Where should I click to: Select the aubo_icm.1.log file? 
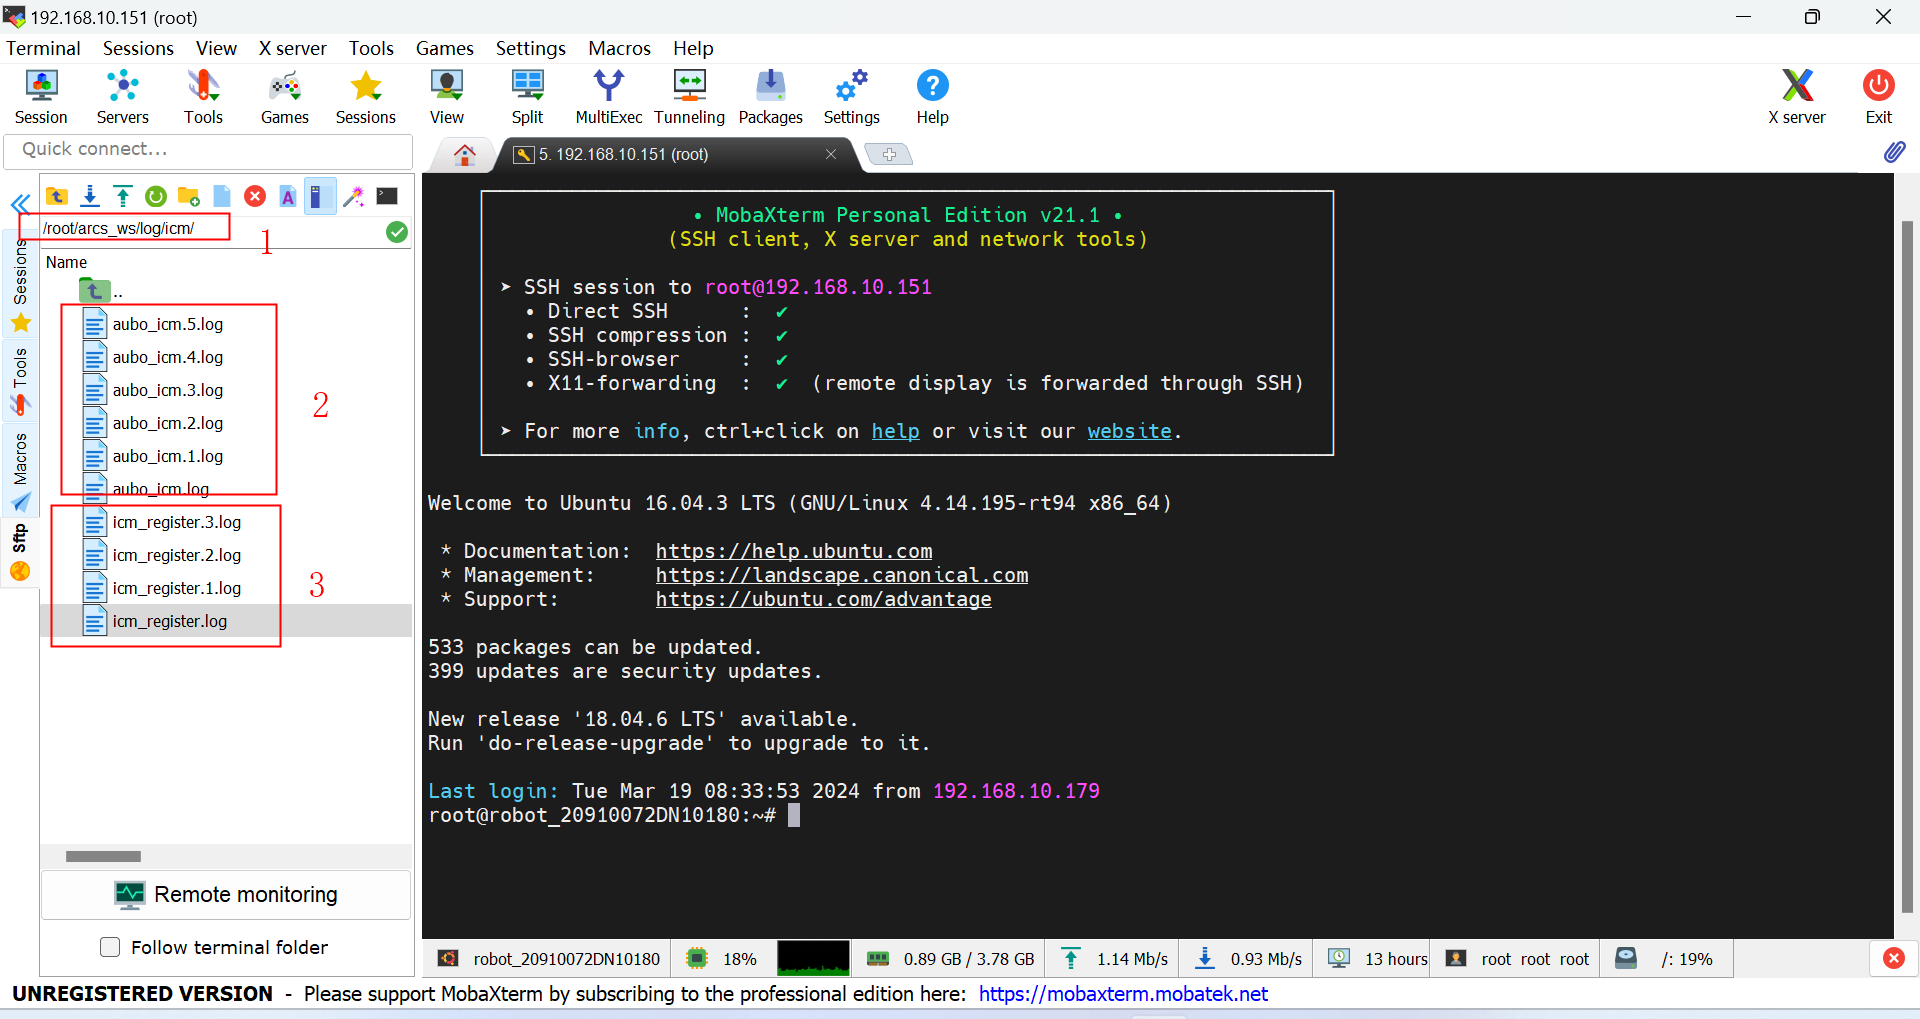(x=168, y=456)
